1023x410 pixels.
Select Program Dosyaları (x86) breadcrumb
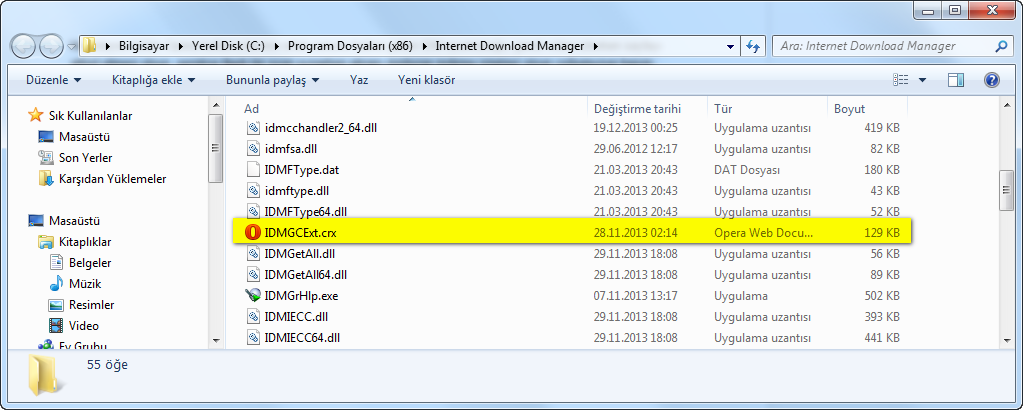[350, 46]
